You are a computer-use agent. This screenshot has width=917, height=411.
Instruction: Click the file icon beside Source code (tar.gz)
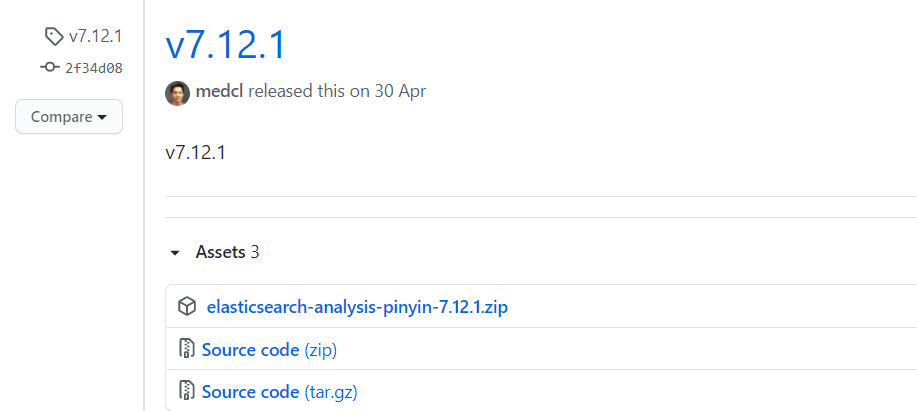(187, 391)
